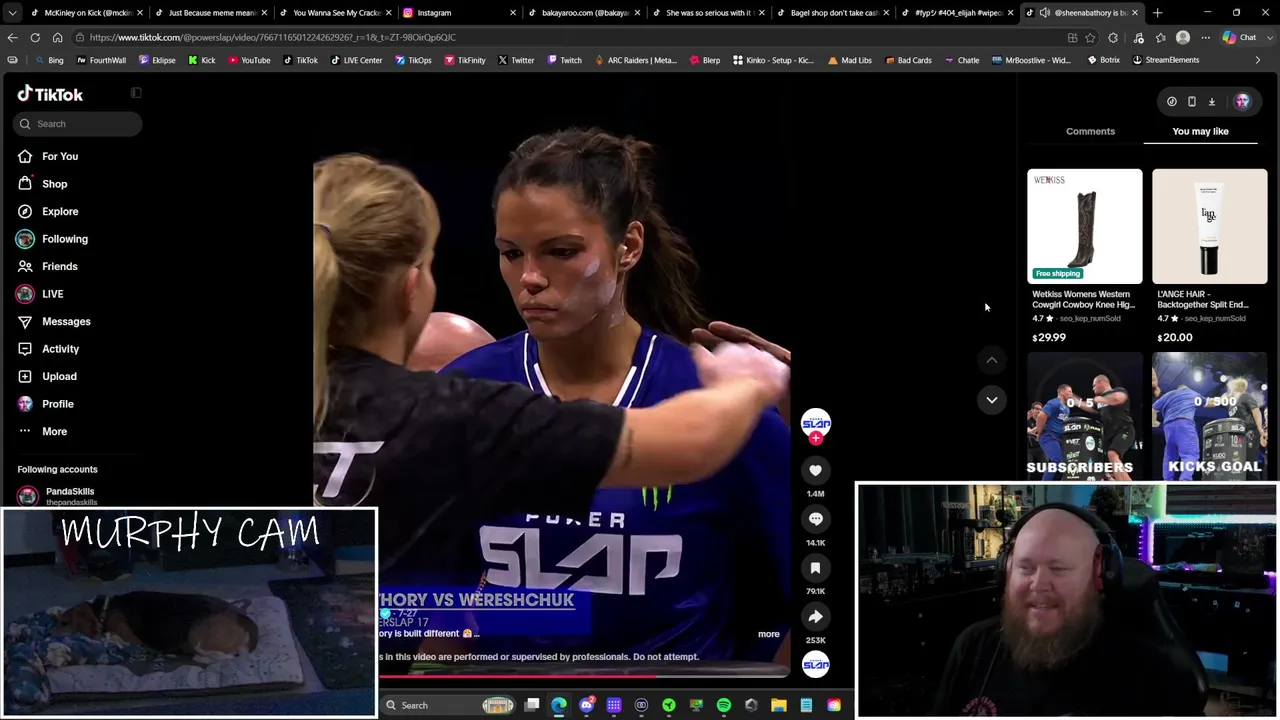Open the browser extensions icon
This screenshot has width=1280, height=720.
click(x=1113, y=37)
